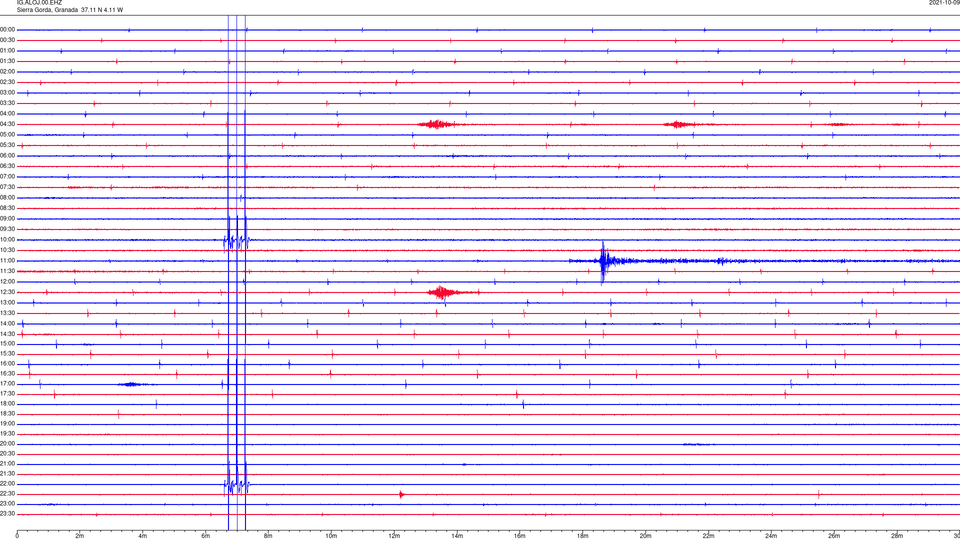Click the 09:30 time label

8,230
